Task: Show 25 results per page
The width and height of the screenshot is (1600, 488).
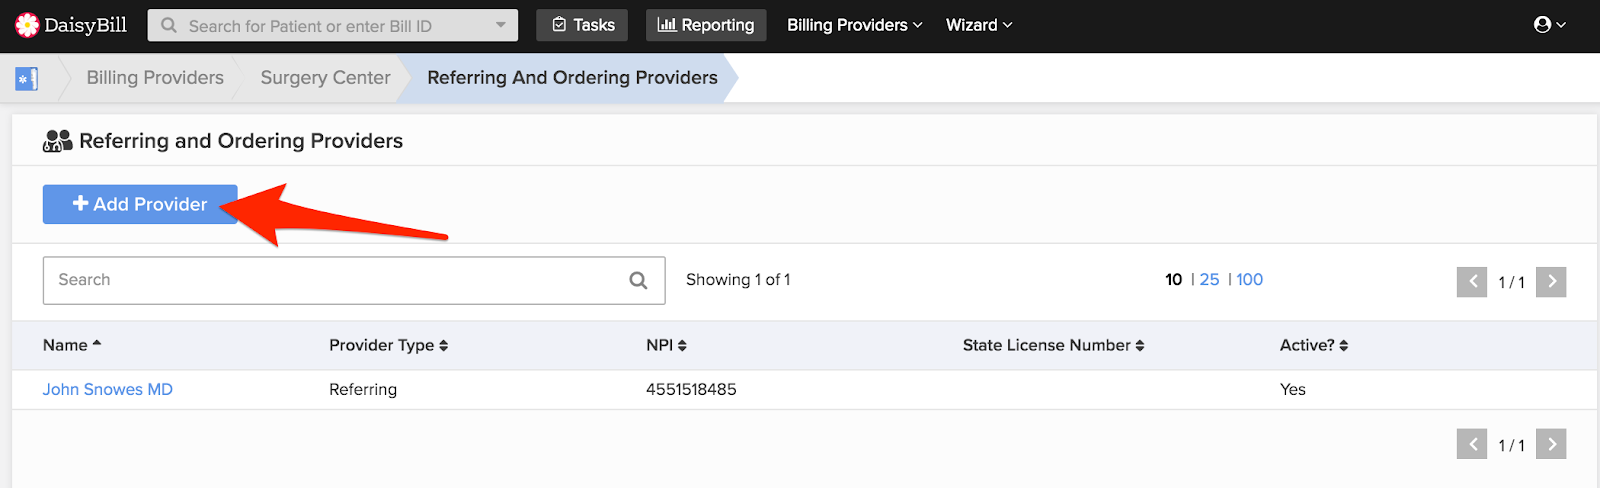Action: [1209, 280]
